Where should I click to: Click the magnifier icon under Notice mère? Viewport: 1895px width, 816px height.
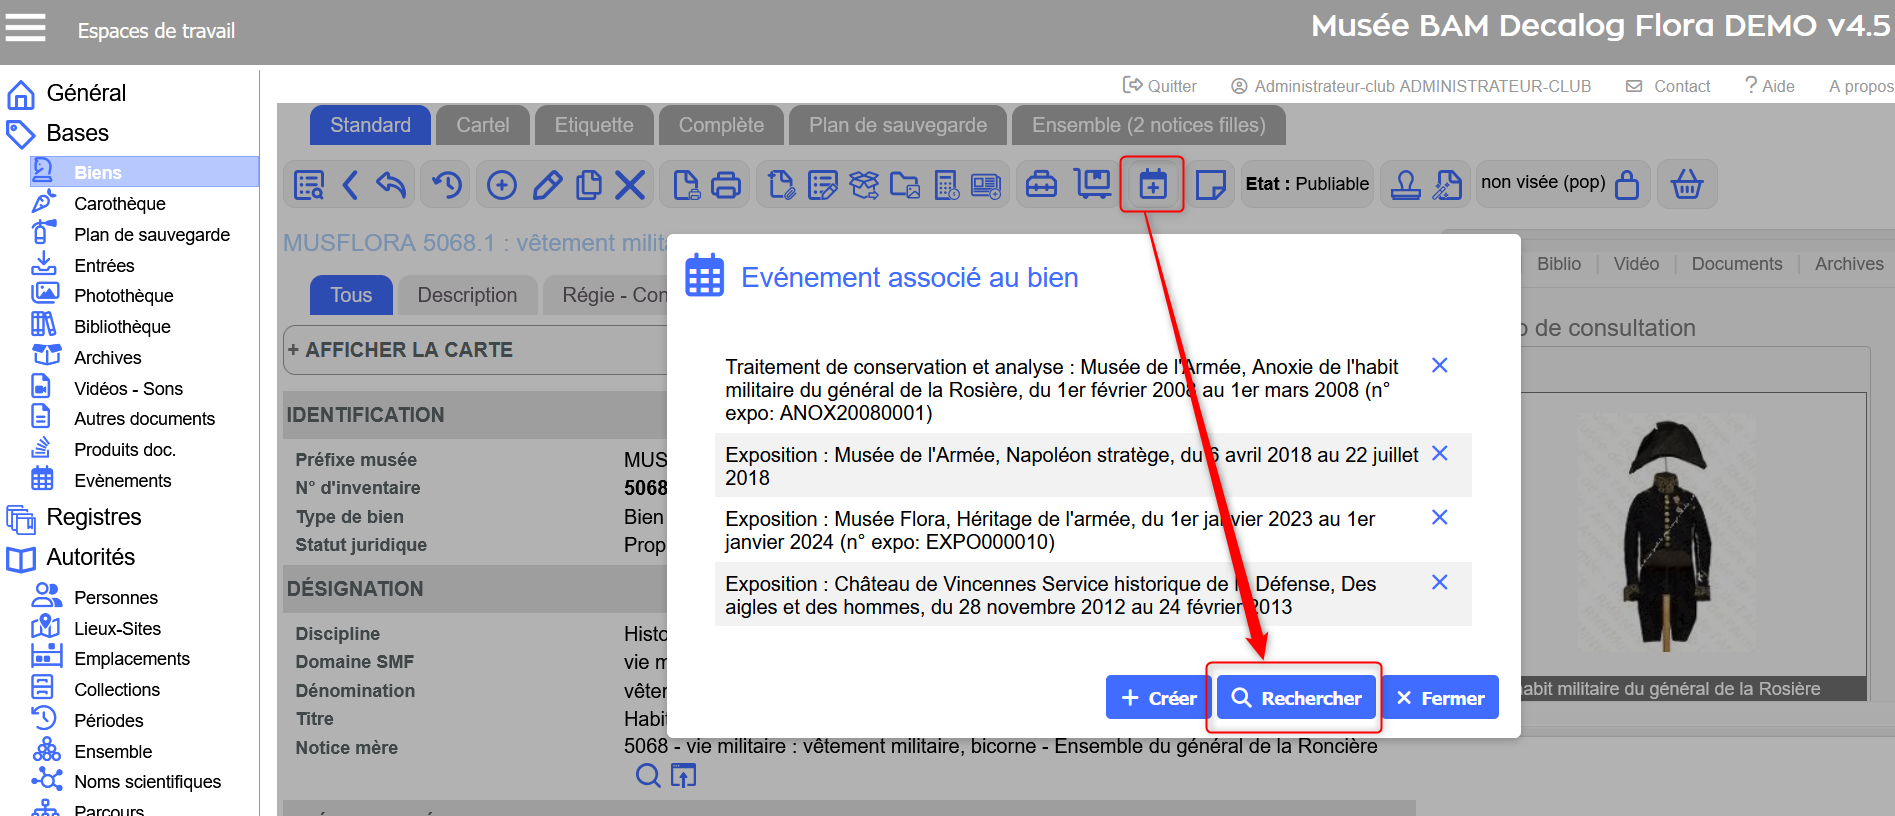click(x=648, y=775)
